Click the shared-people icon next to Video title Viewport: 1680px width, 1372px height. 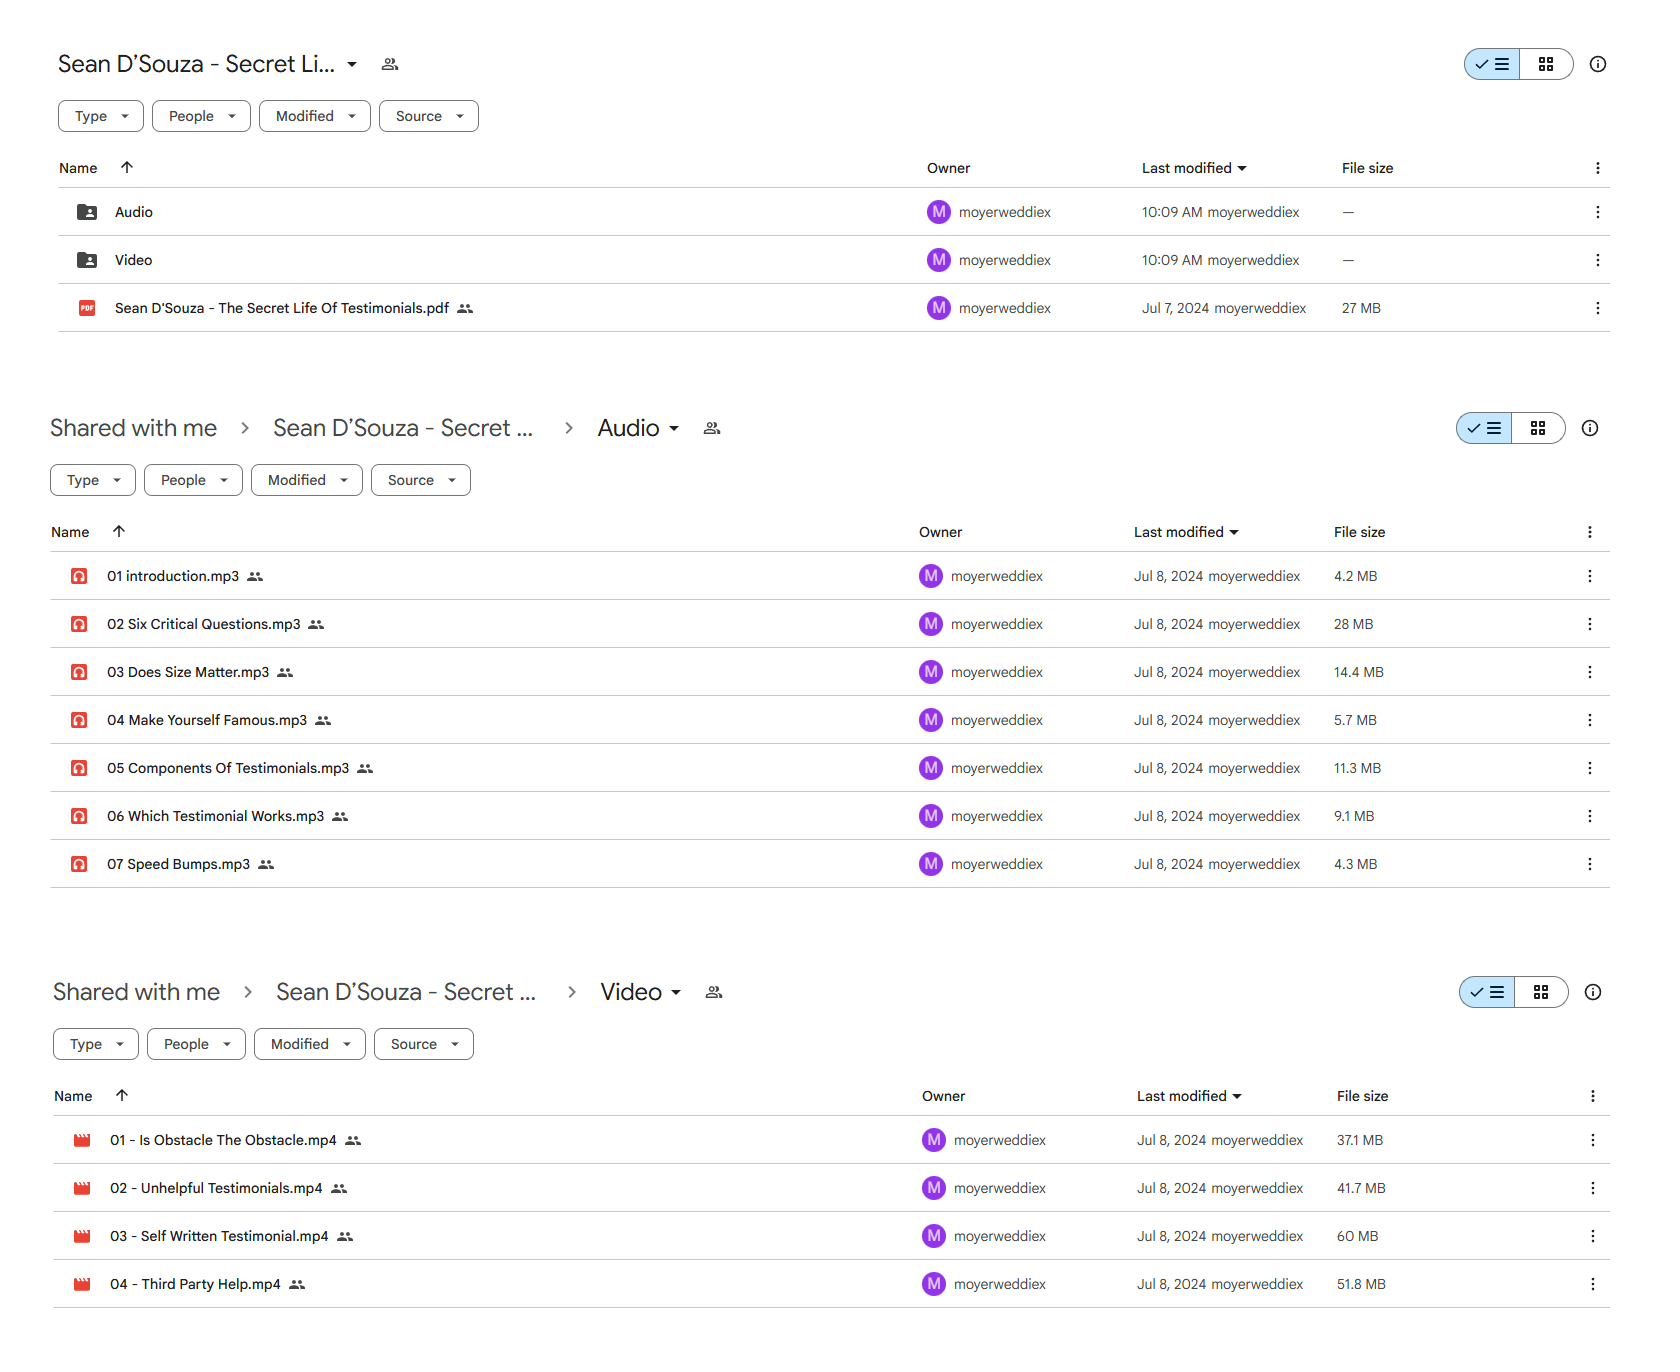click(714, 992)
